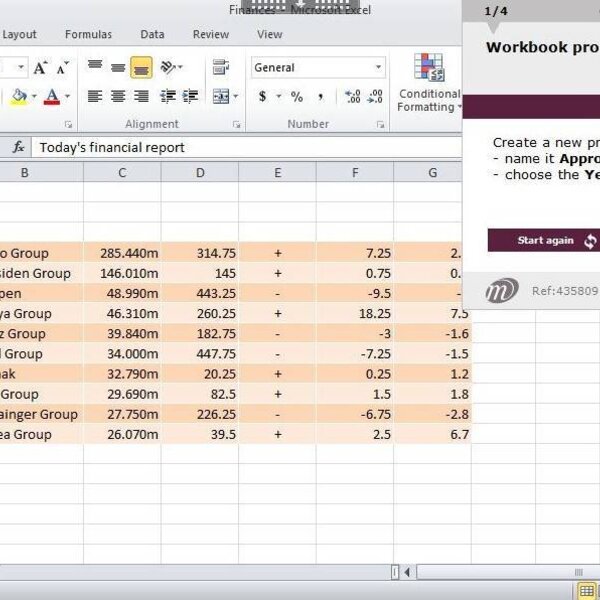Apply Percent Style

tap(297, 96)
